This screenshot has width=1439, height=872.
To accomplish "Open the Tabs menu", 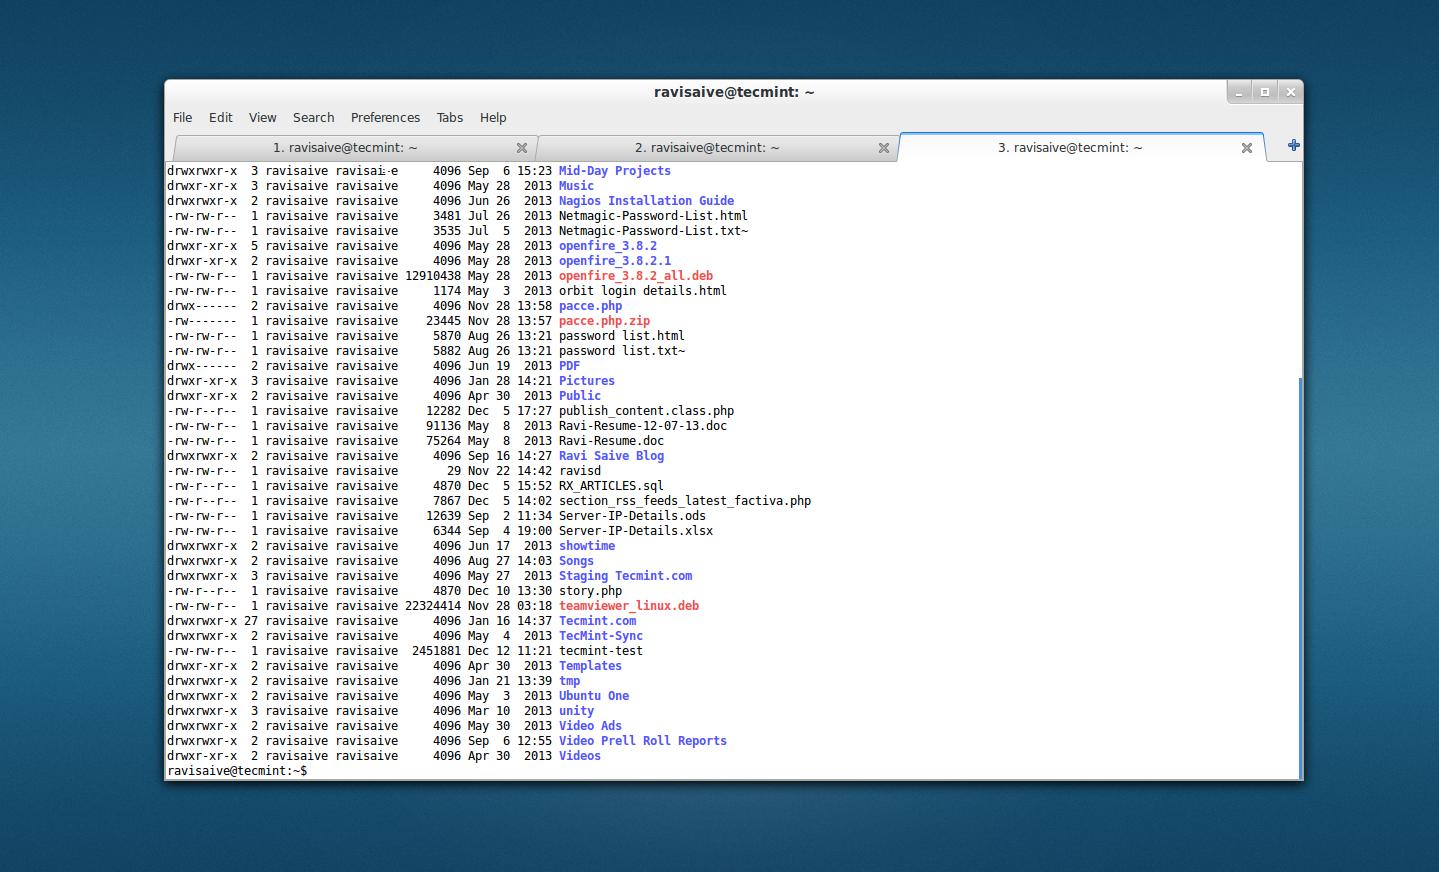I will 449,117.
